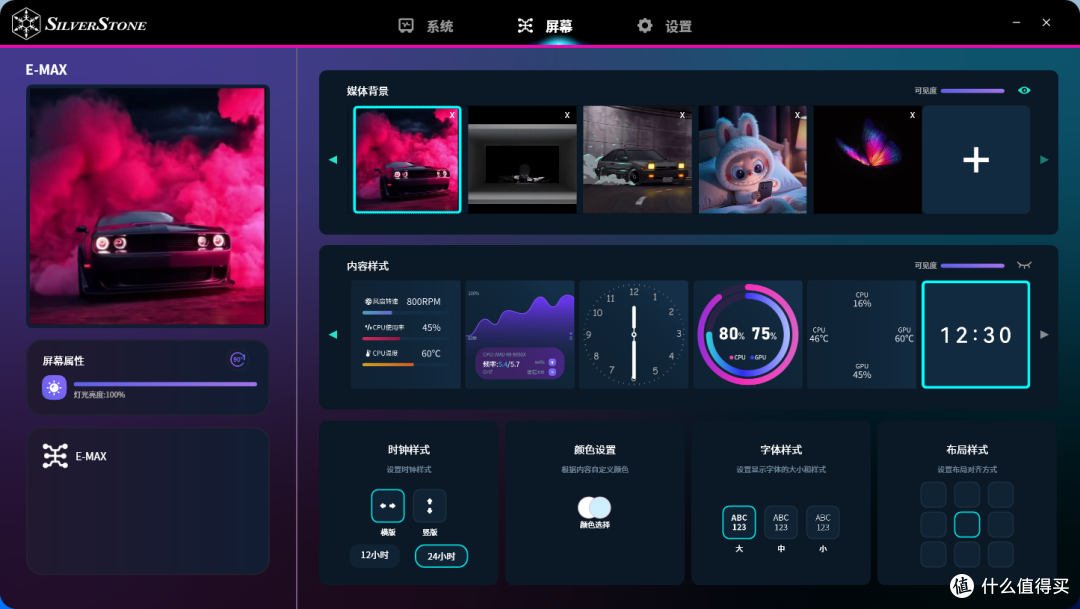Image resolution: width=1080 pixels, height=609 pixels.
Task: Select 竖版 vertical clock layout icon
Action: [x=430, y=506]
